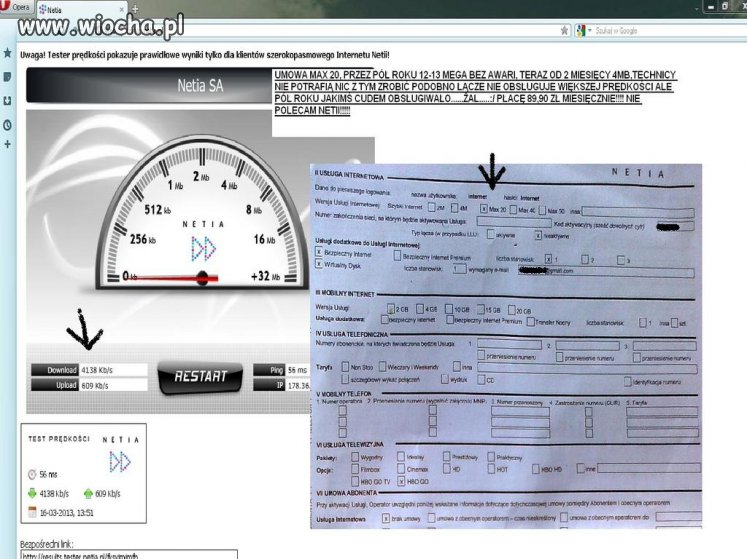
Task: Click the RESTART speed test button
Action: [x=200, y=377]
